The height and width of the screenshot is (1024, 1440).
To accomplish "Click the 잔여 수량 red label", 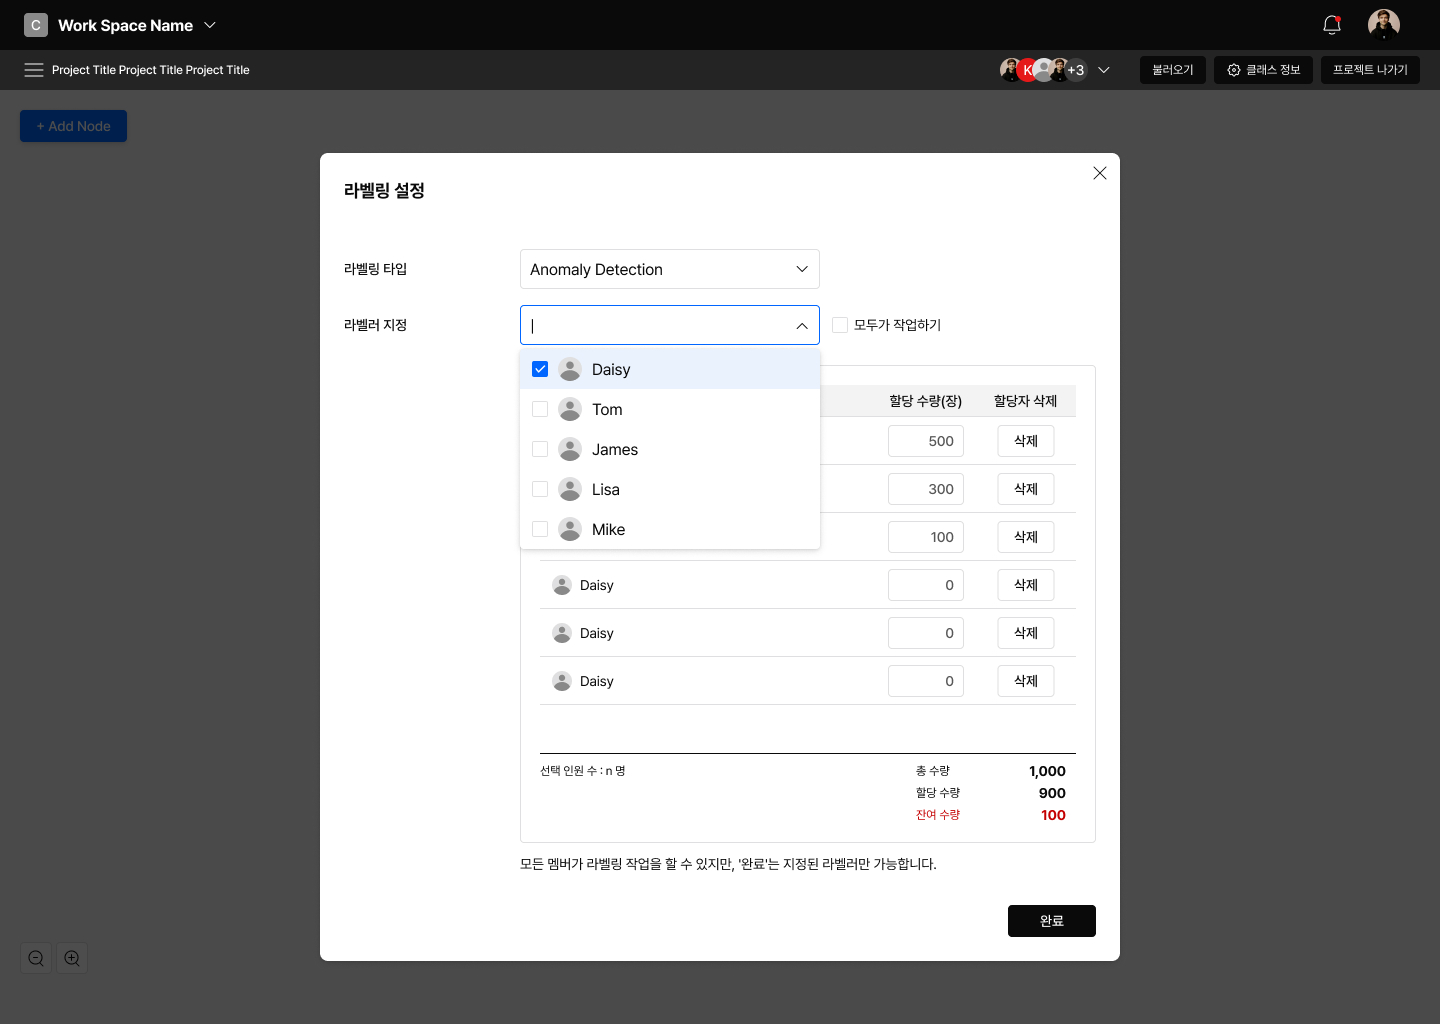I will point(938,815).
